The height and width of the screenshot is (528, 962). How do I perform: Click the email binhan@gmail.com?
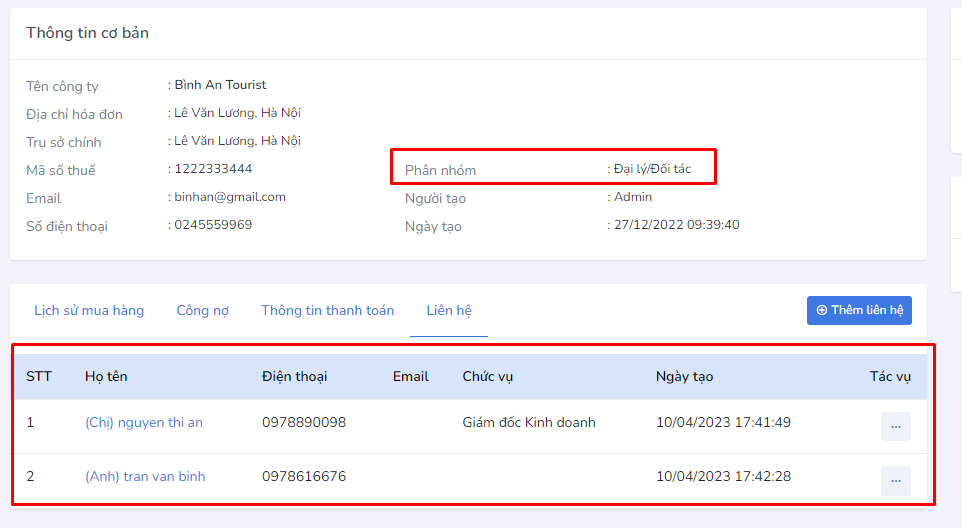(230, 197)
